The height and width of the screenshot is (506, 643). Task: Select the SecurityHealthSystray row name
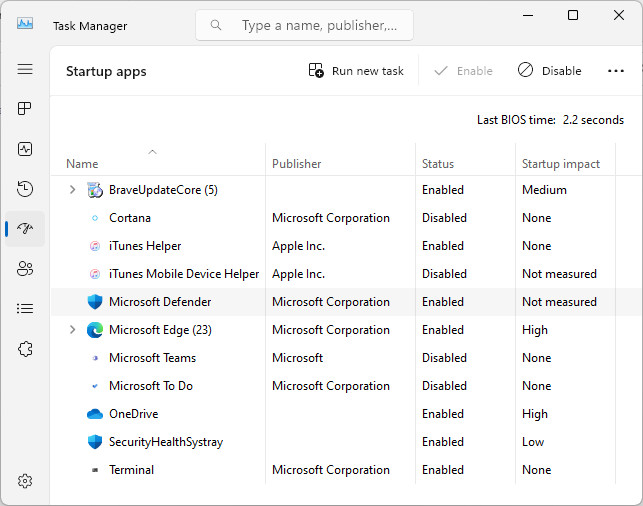(x=166, y=442)
